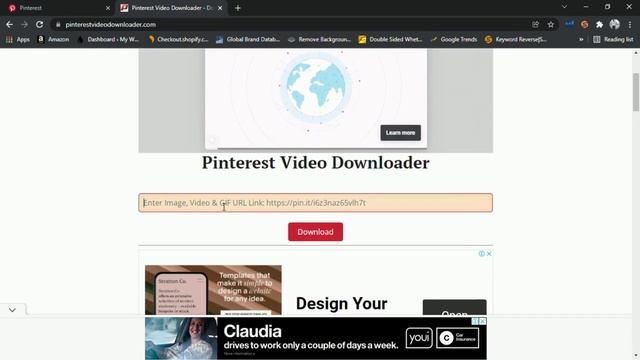Close the Design Your ad

pos(489,254)
